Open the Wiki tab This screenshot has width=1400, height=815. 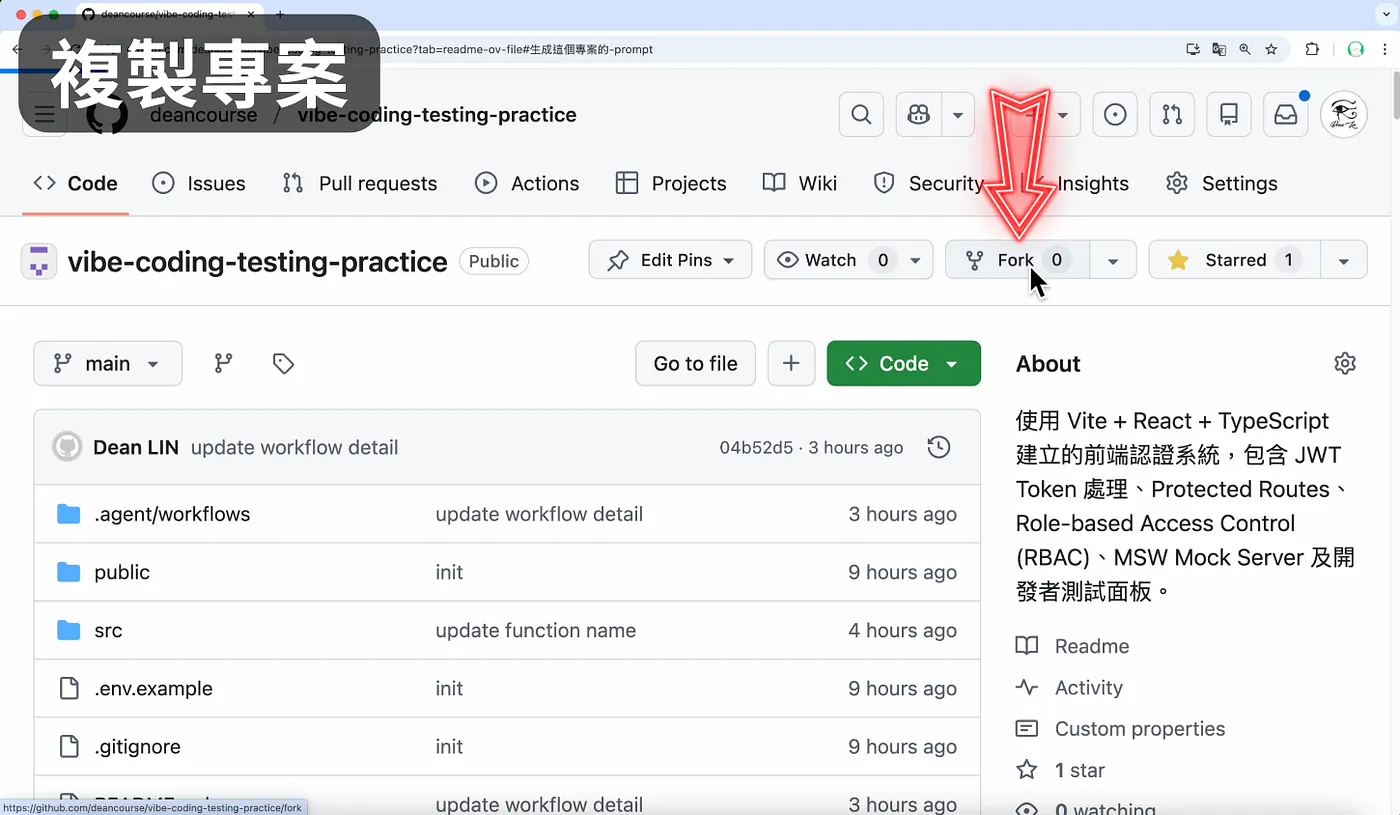click(x=800, y=183)
